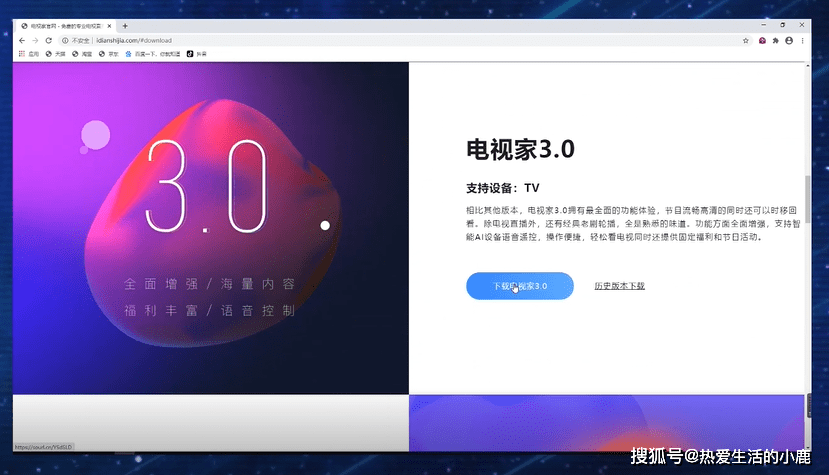This screenshot has height=475, width=829.
Task: Open the 历史版本下载 link
Action: coord(619,286)
